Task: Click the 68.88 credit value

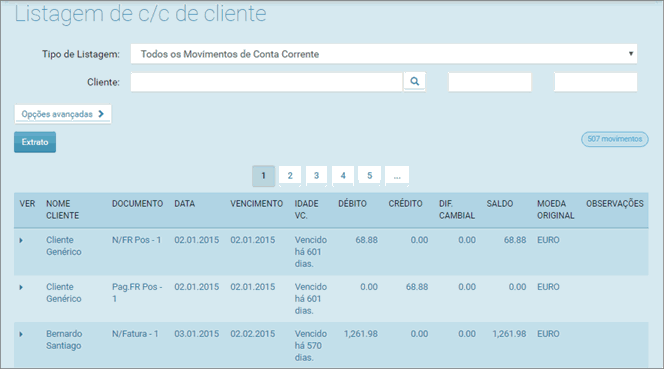Action: [417, 287]
